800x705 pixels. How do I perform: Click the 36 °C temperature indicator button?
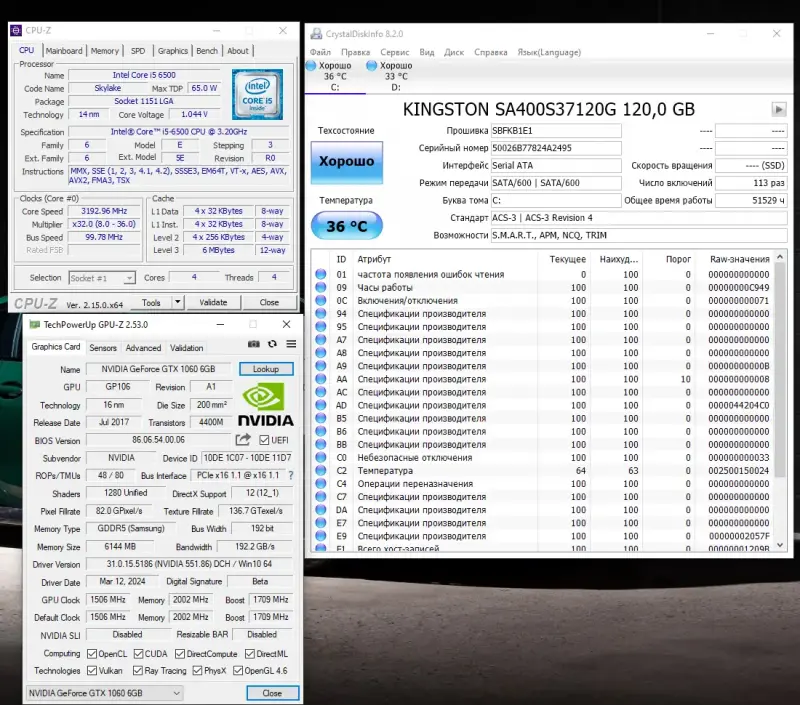pyautogui.click(x=346, y=226)
